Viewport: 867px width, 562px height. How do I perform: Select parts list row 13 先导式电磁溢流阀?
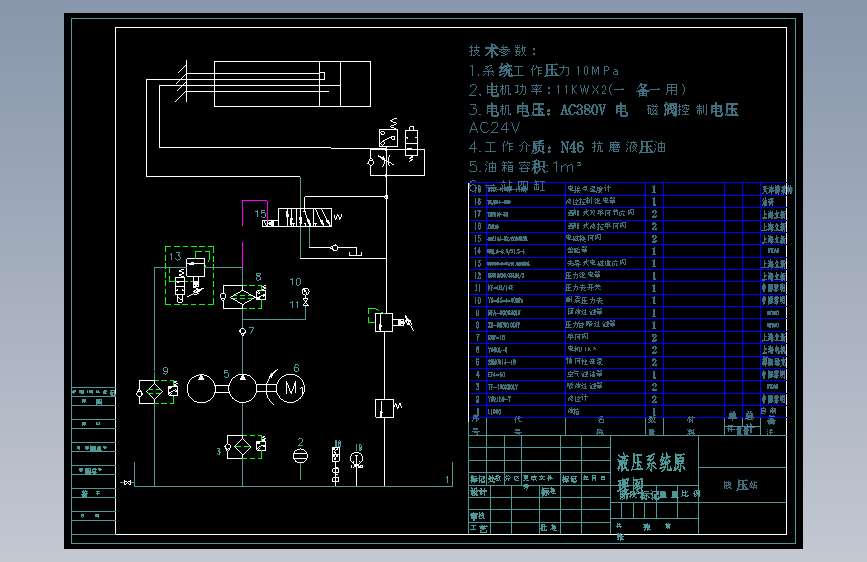[x=628, y=263]
